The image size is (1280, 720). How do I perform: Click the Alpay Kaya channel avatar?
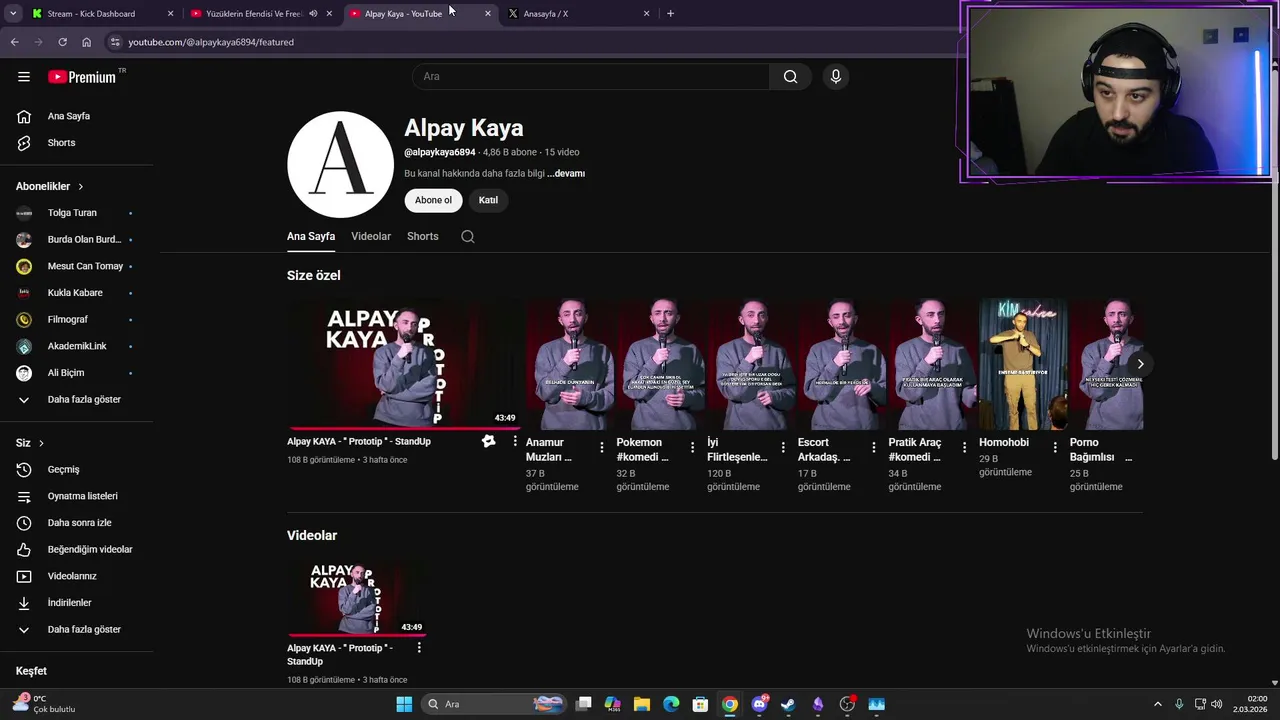(x=340, y=164)
